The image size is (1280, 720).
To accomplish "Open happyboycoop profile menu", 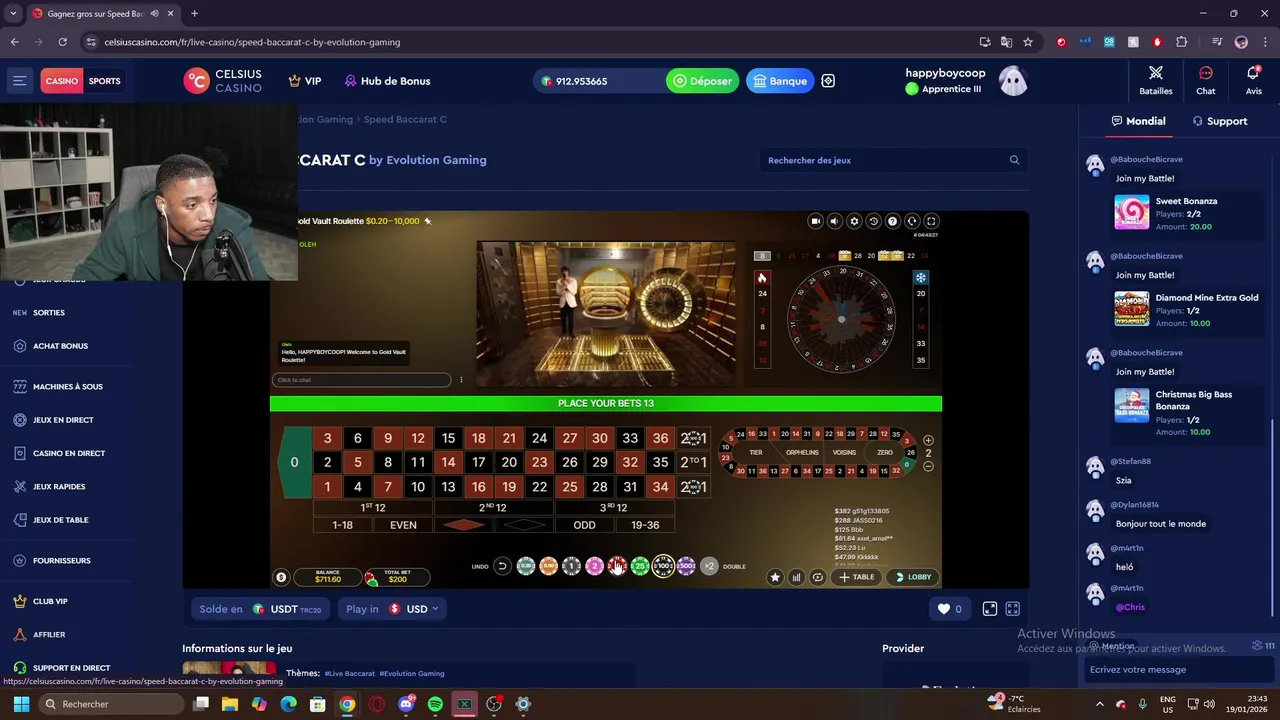I will [x=966, y=80].
